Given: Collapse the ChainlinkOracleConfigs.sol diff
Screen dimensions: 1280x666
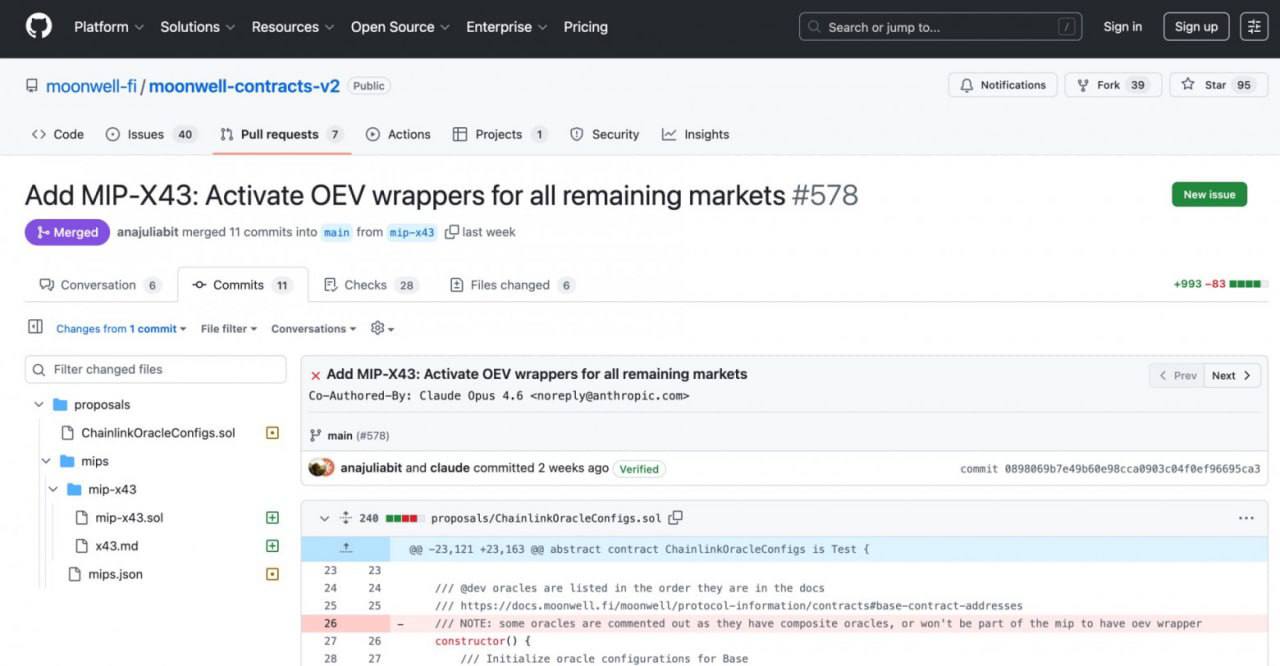Looking at the screenshot, I should 324,518.
